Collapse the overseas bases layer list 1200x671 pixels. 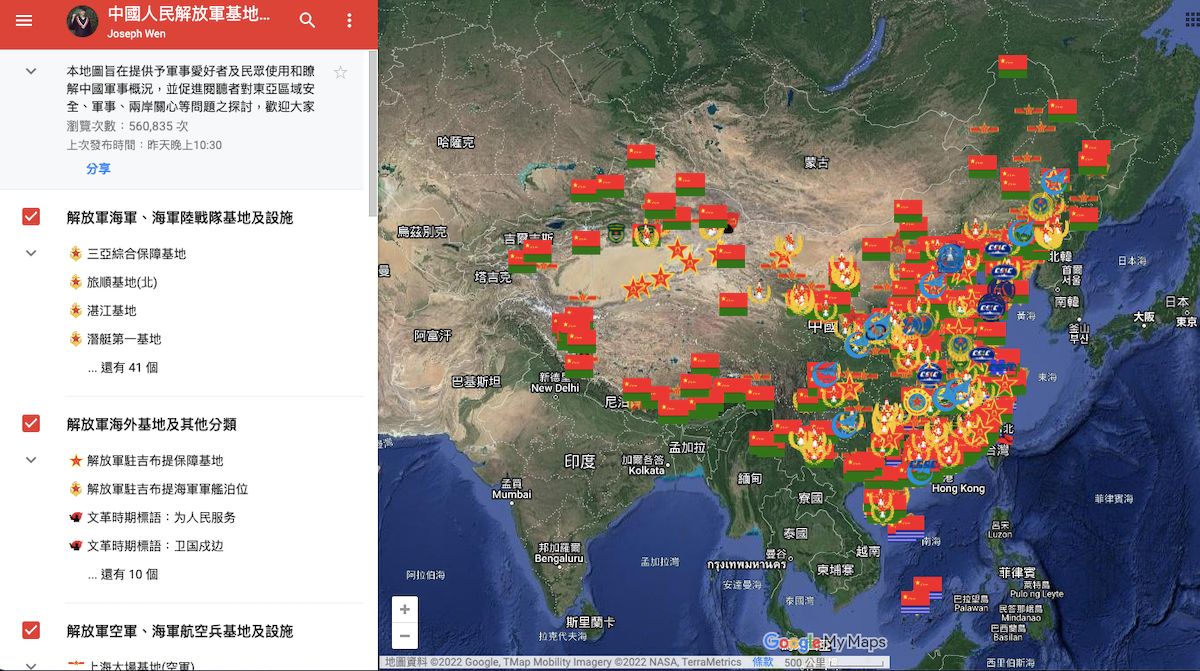point(31,461)
